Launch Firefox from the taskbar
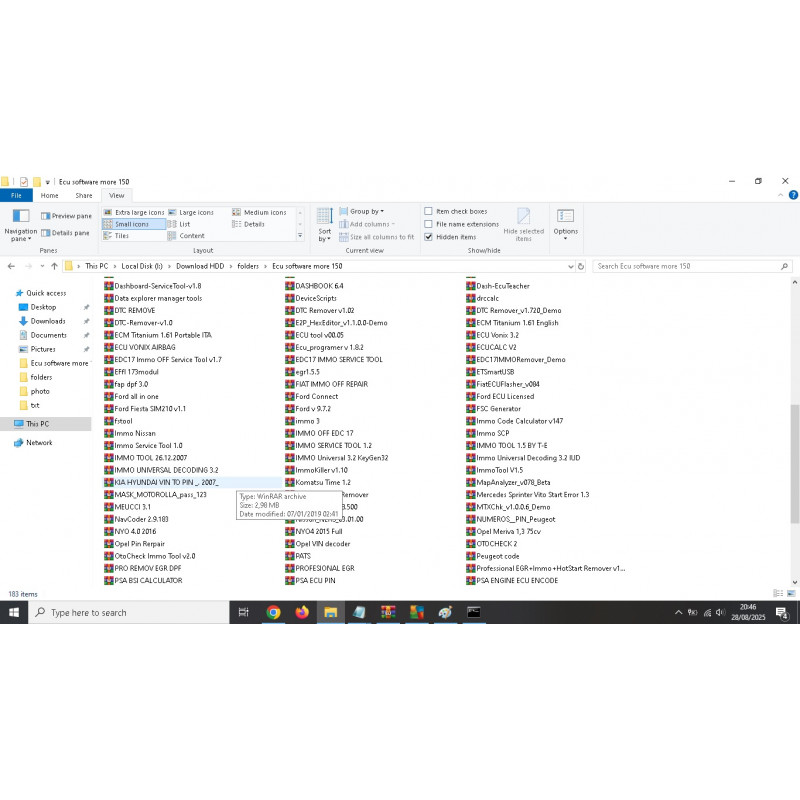The height and width of the screenshot is (800, 800). [302, 612]
